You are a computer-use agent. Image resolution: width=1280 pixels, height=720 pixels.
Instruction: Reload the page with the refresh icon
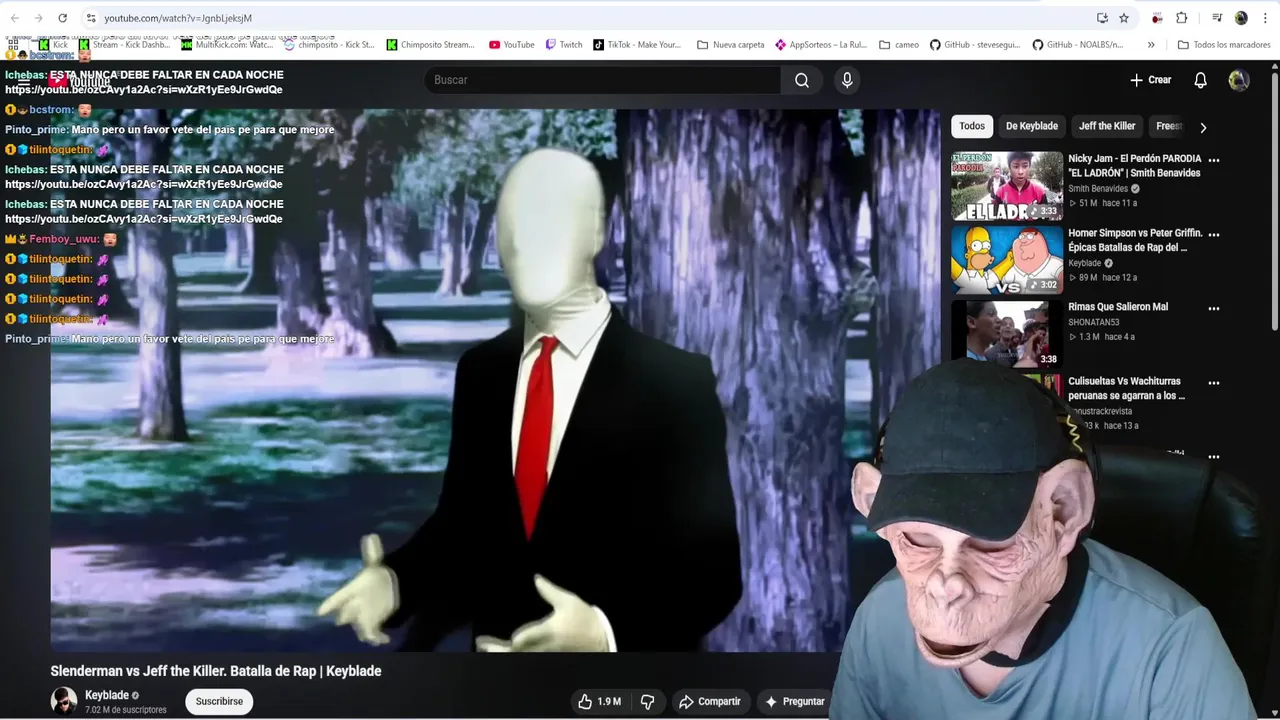coord(62,18)
